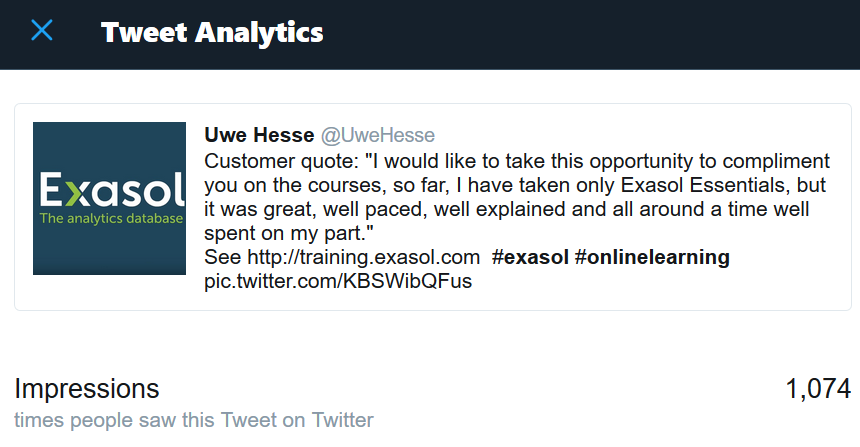The height and width of the screenshot is (447, 860).
Task: Click the @UweHesse handle
Action: click(x=377, y=136)
